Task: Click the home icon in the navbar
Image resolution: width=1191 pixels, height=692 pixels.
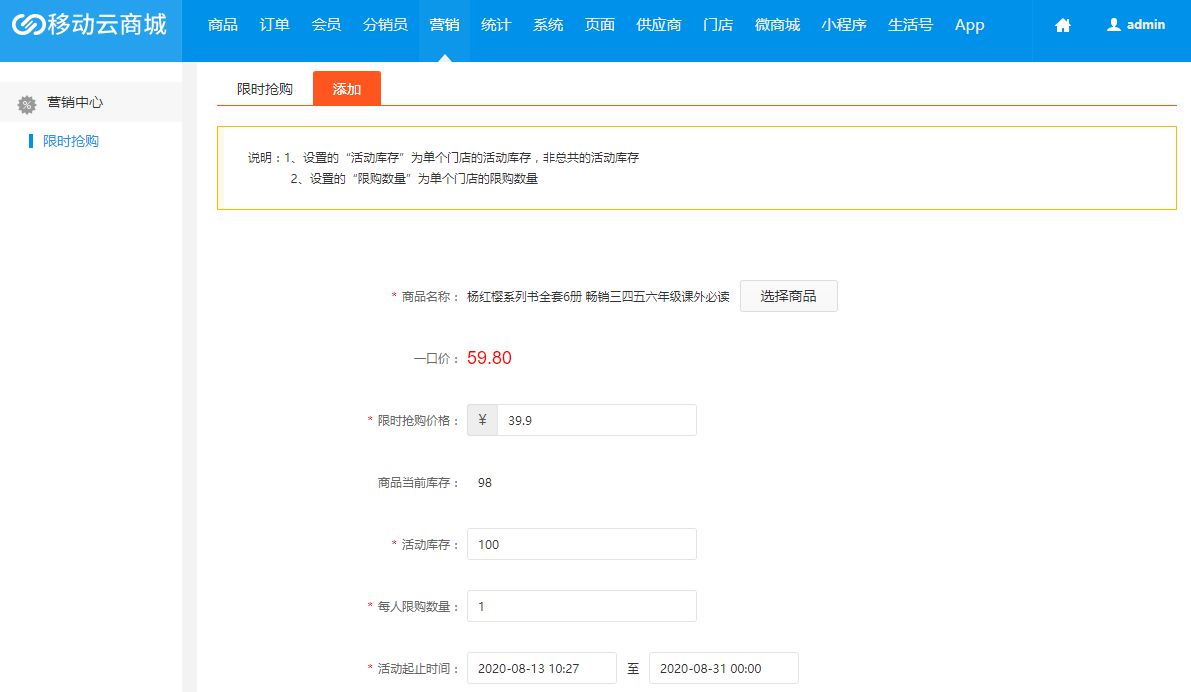Action: click(x=1061, y=25)
